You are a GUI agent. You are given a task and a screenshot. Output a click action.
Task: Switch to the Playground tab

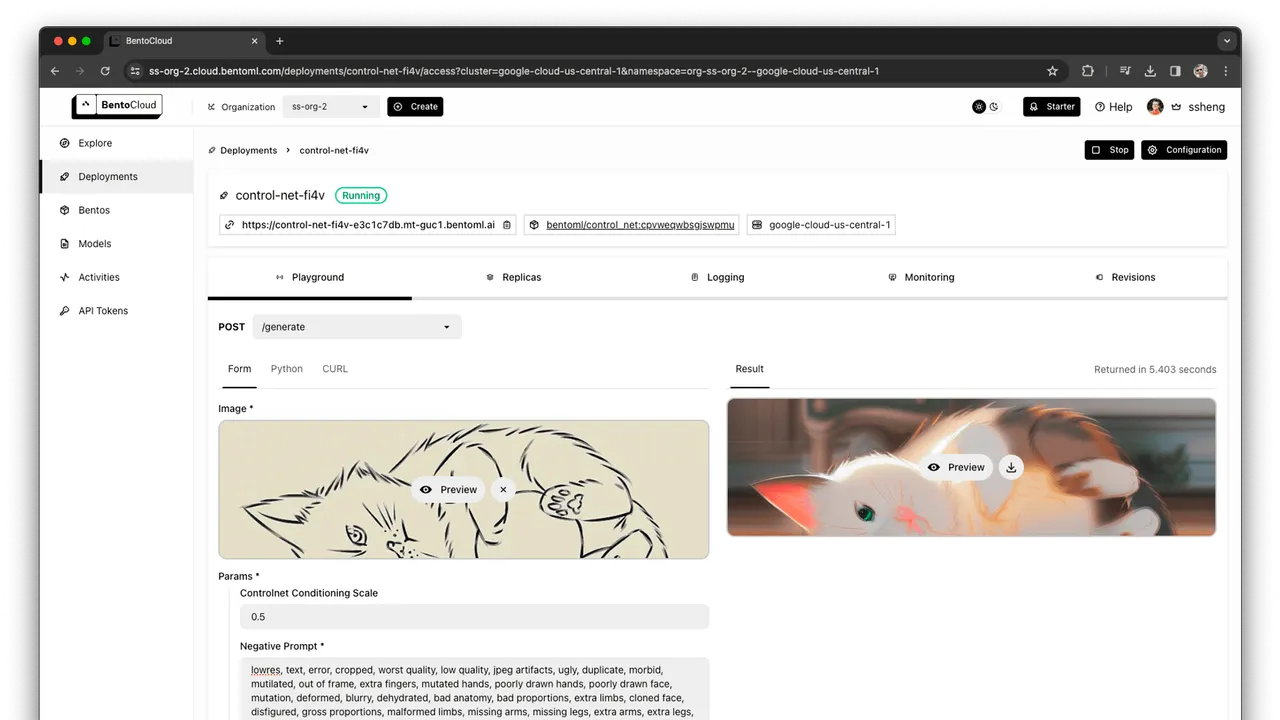point(309,277)
